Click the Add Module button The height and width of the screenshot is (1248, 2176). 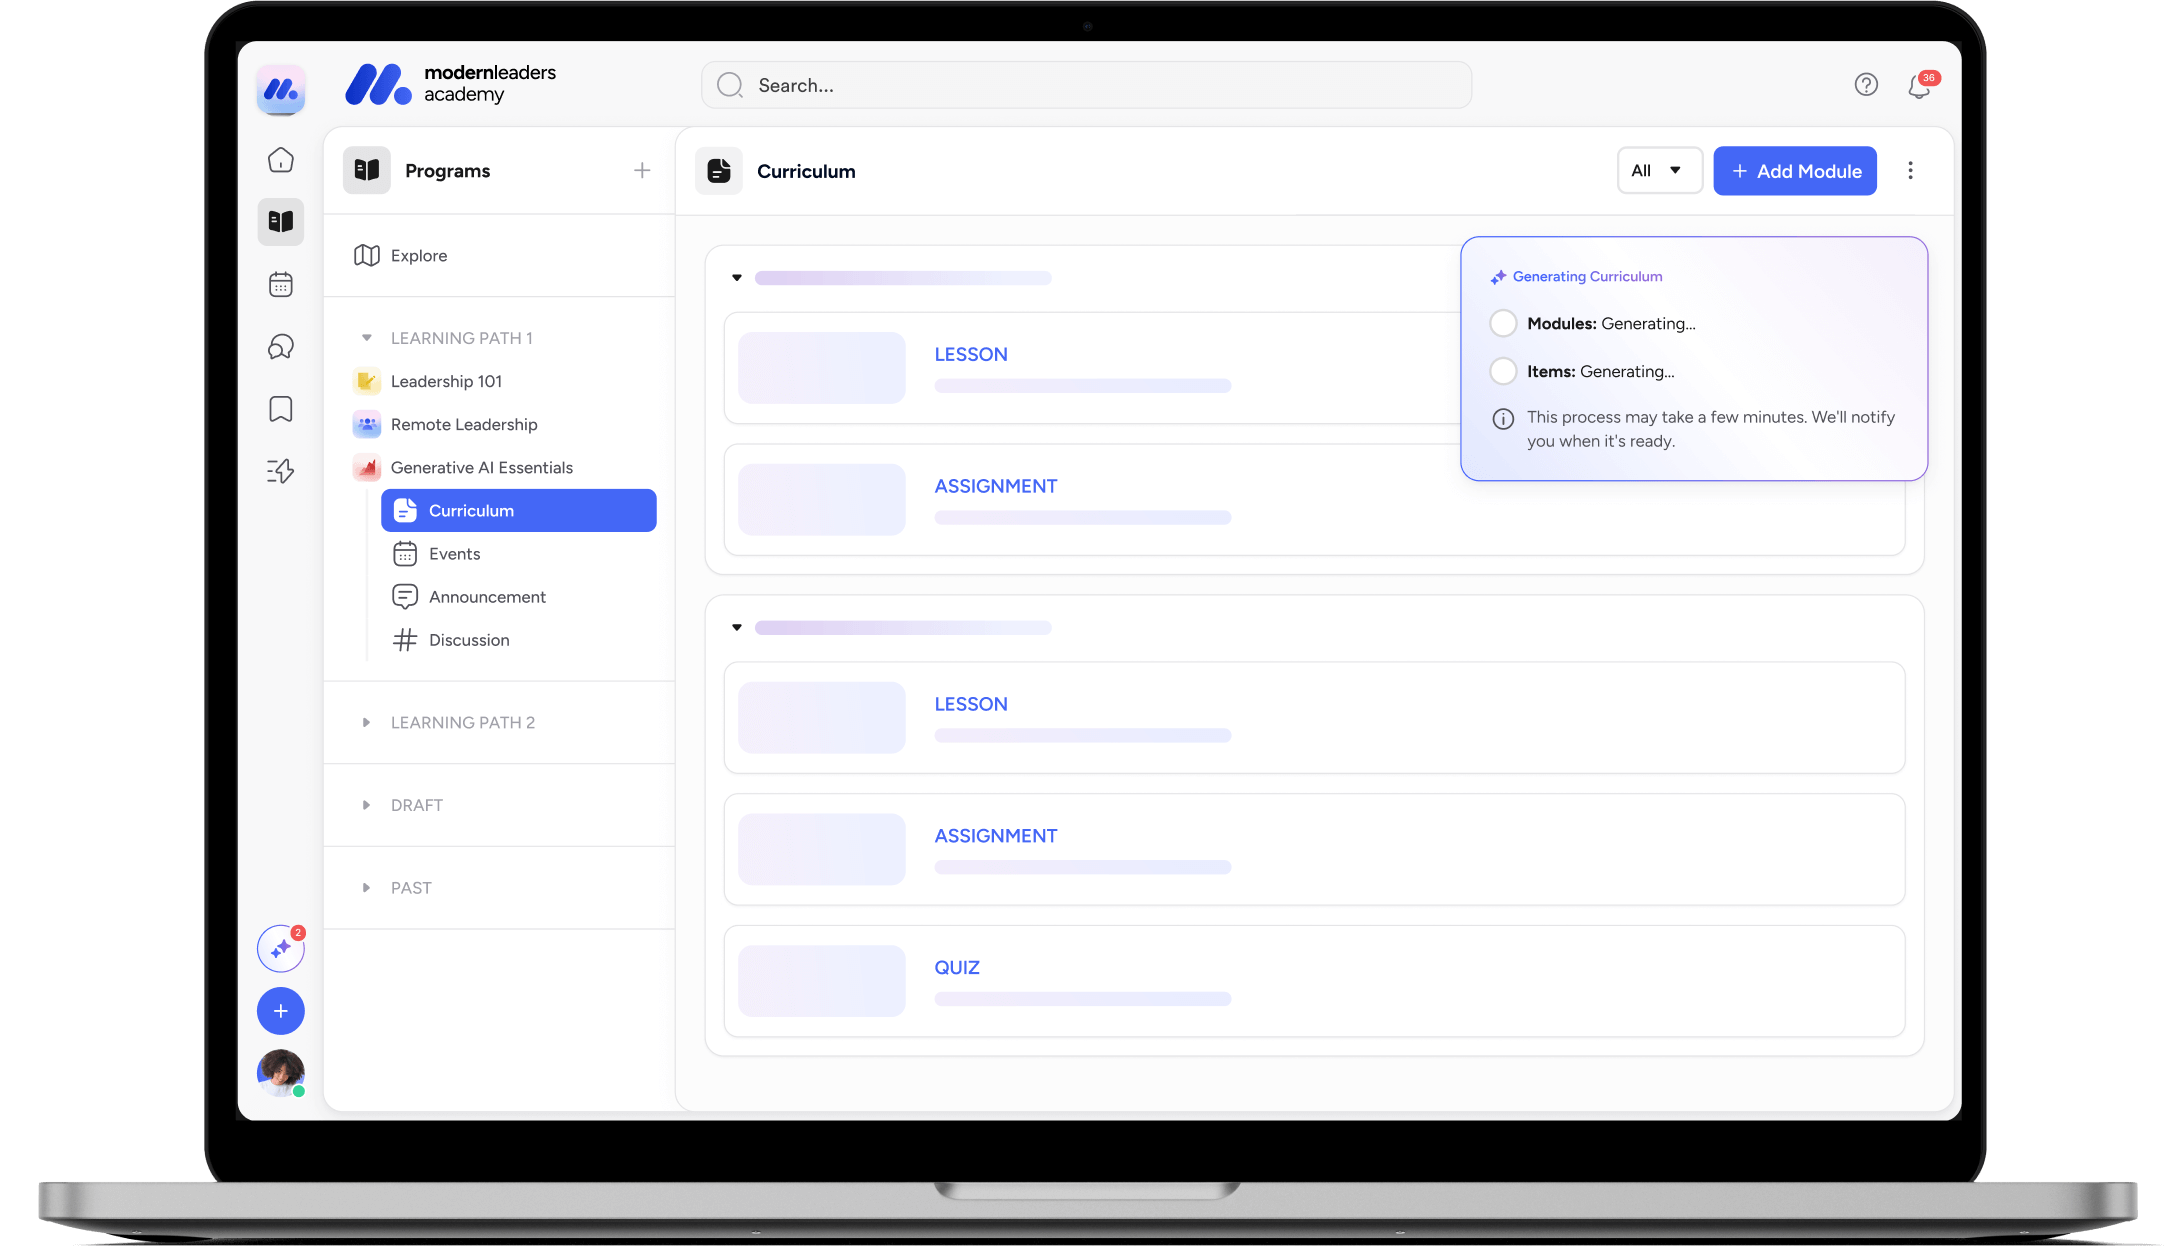tap(1794, 170)
